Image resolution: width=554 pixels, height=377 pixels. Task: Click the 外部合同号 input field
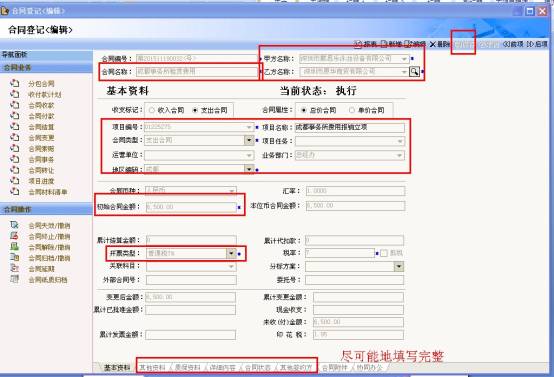pos(191,280)
